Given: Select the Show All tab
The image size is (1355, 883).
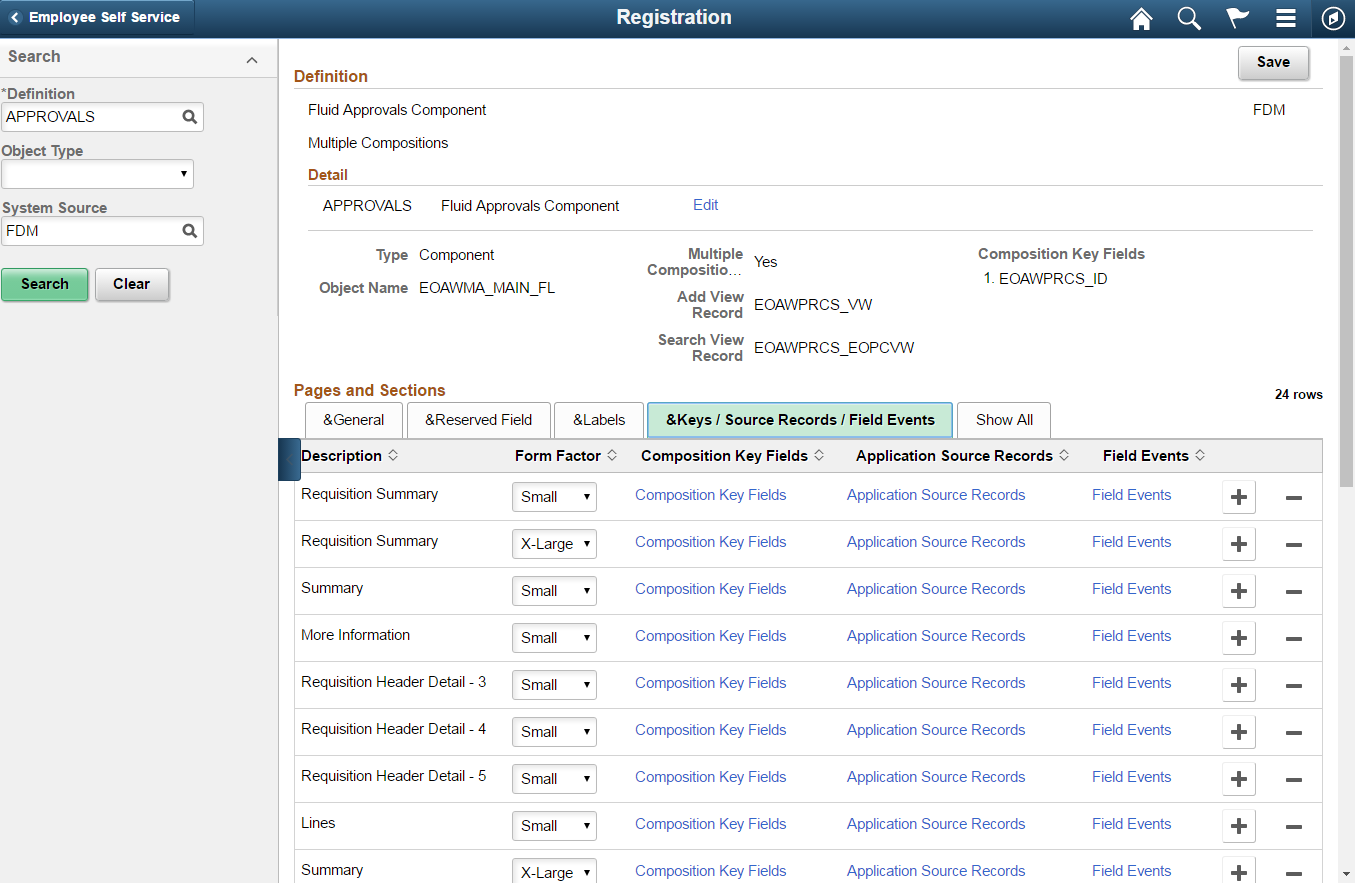Looking at the screenshot, I should (x=1003, y=420).
